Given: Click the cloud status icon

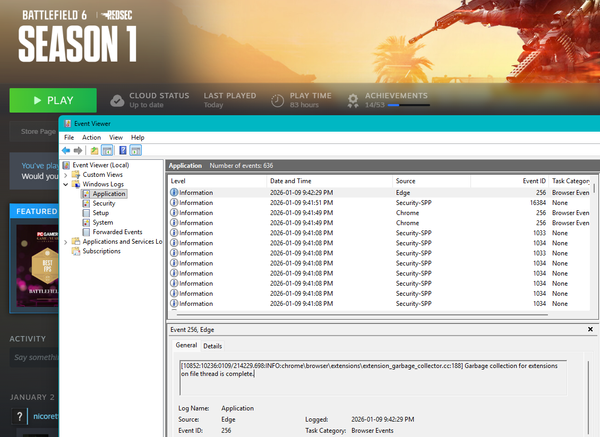Looking at the screenshot, I should click(117, 100).
